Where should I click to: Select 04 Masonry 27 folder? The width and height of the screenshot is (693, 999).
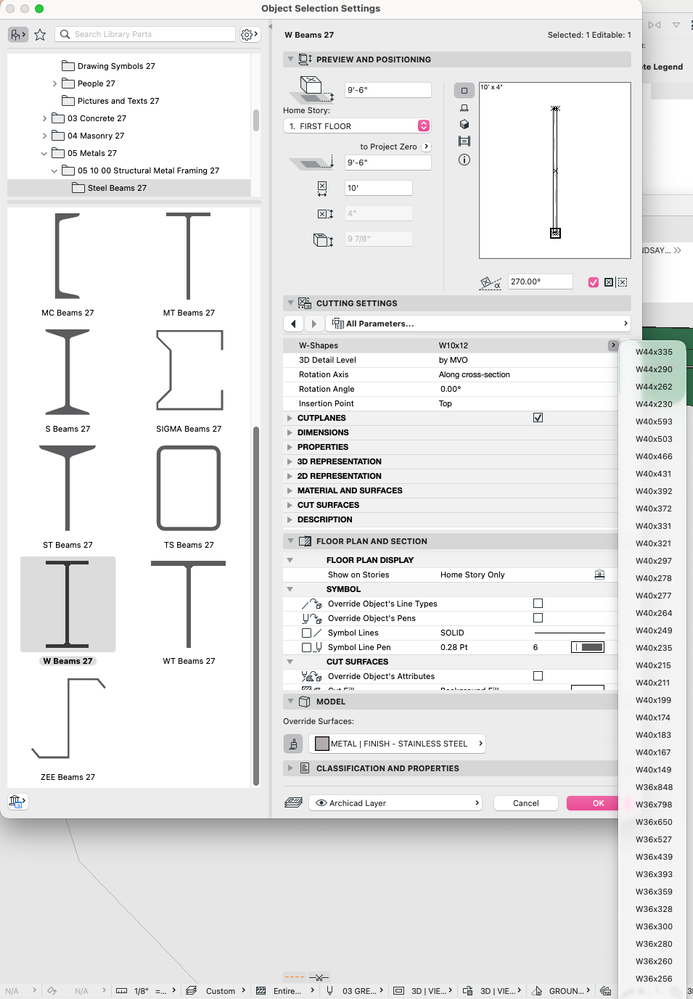click(x=96, y=136)
